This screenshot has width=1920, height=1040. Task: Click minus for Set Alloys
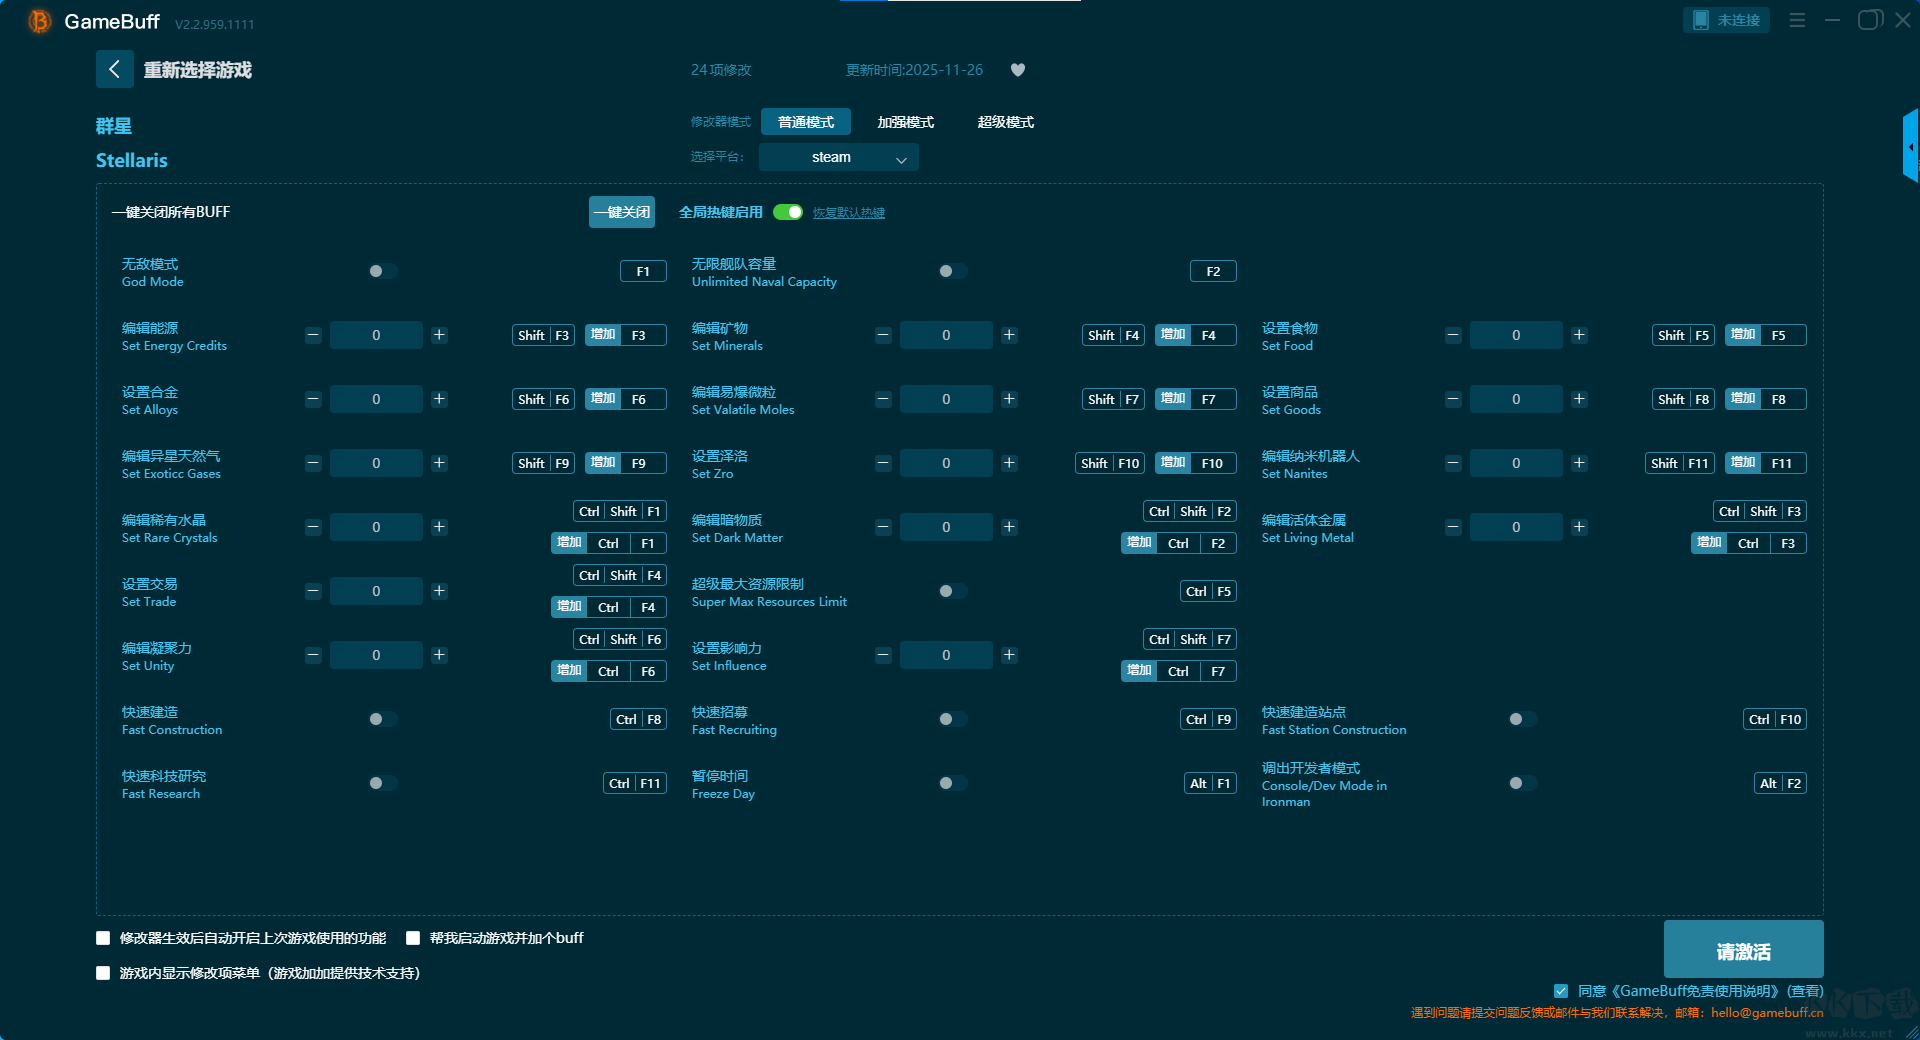(313, 399)
